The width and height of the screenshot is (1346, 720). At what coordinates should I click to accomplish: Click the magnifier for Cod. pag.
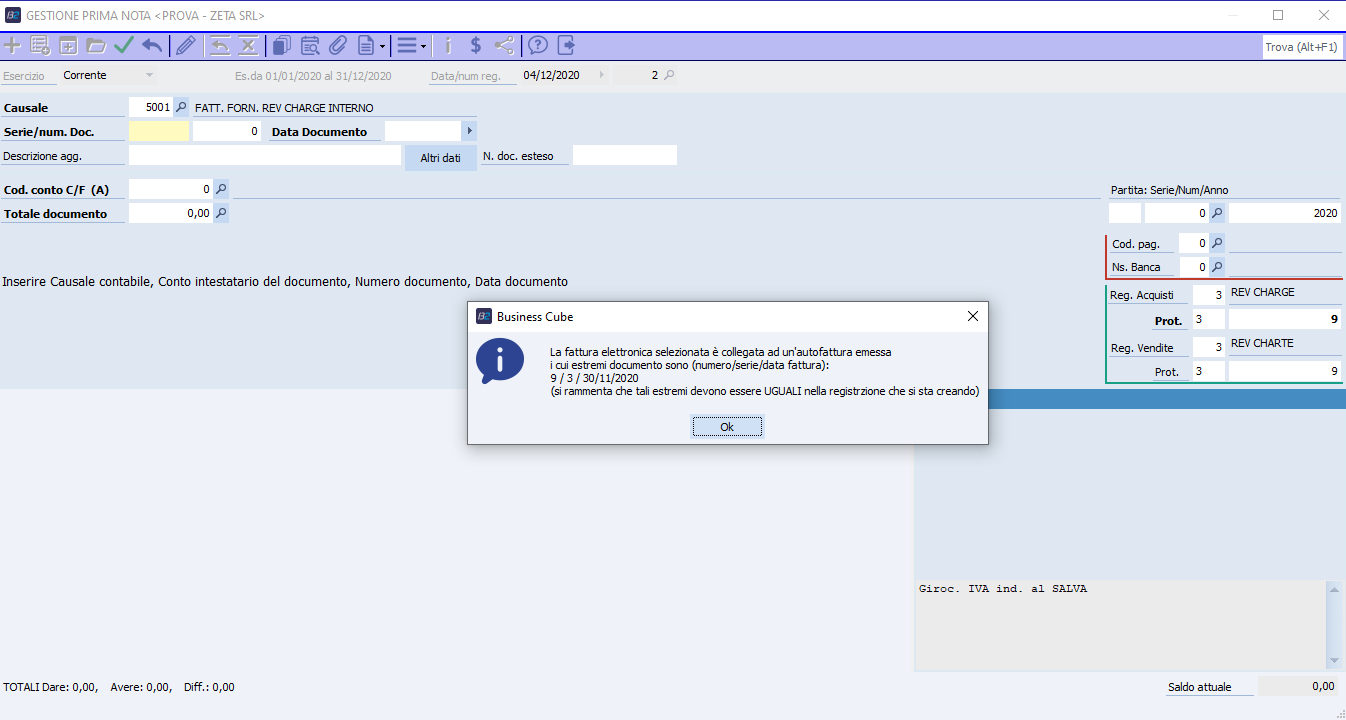tap(1217, 244)
